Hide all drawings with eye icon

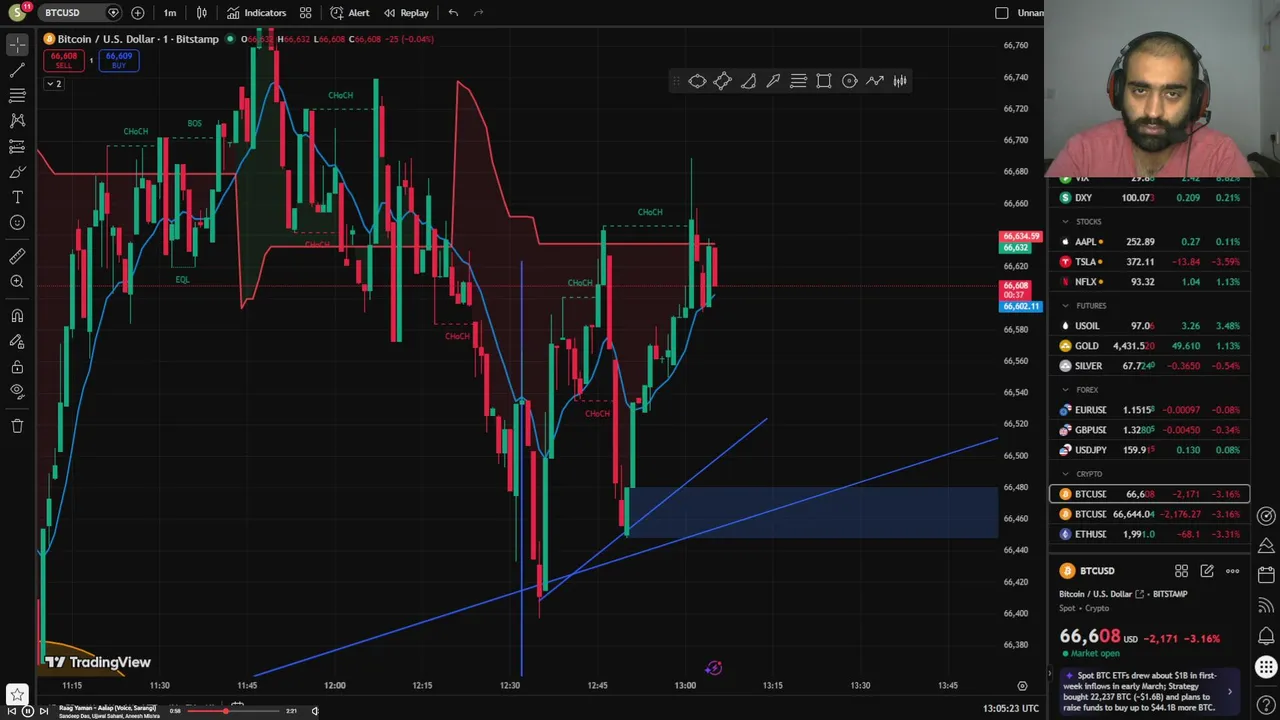[x=17, y=391]
